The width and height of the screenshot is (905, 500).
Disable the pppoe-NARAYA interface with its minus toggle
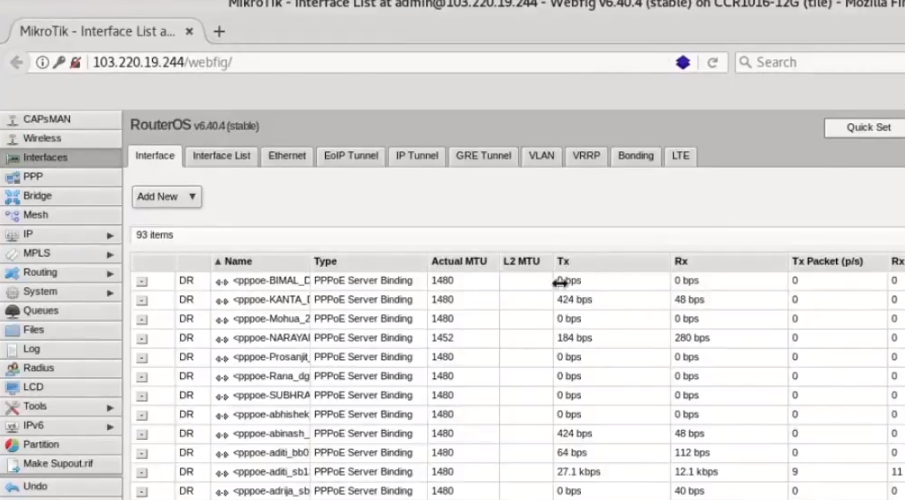pyautogui.click(x=142, y=338)
